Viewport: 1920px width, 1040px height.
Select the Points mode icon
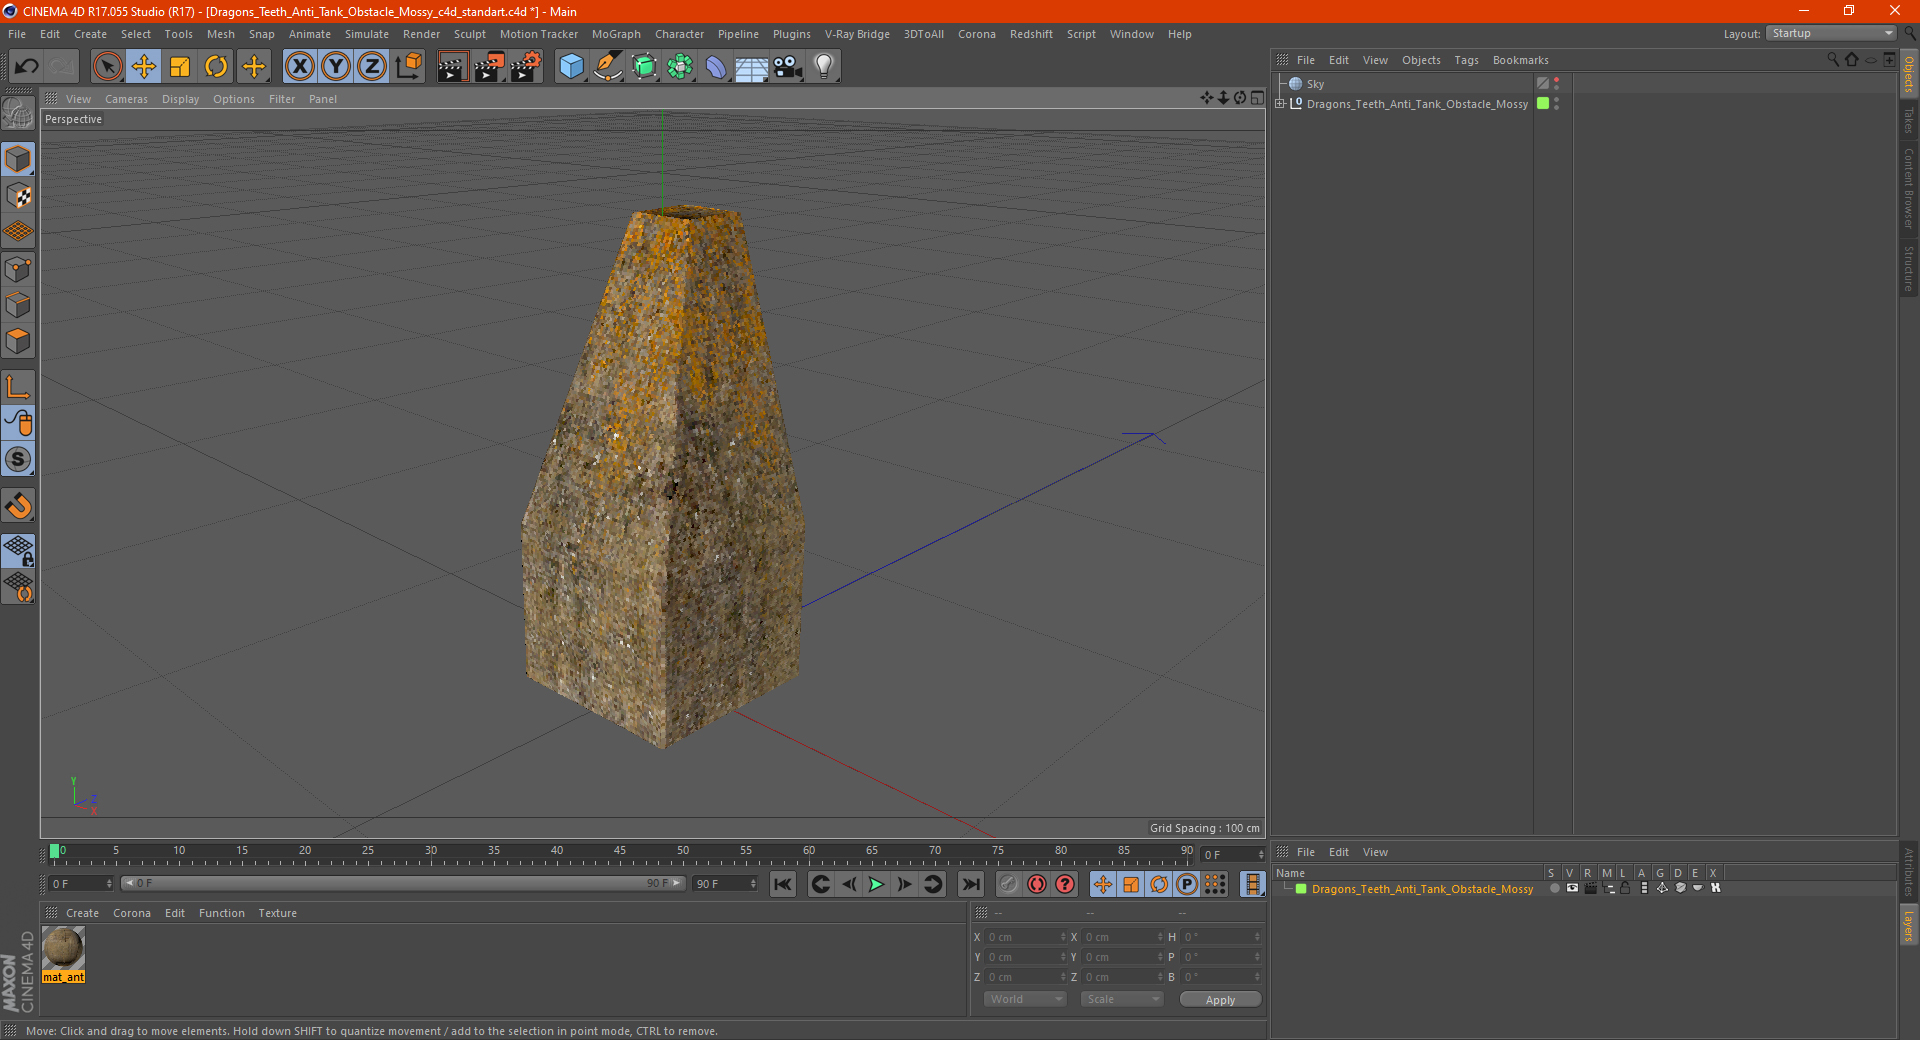point(18,269)
